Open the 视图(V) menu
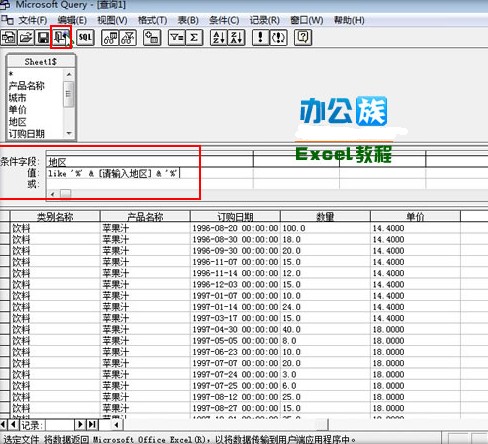488x444 pixels. (112, 20)
